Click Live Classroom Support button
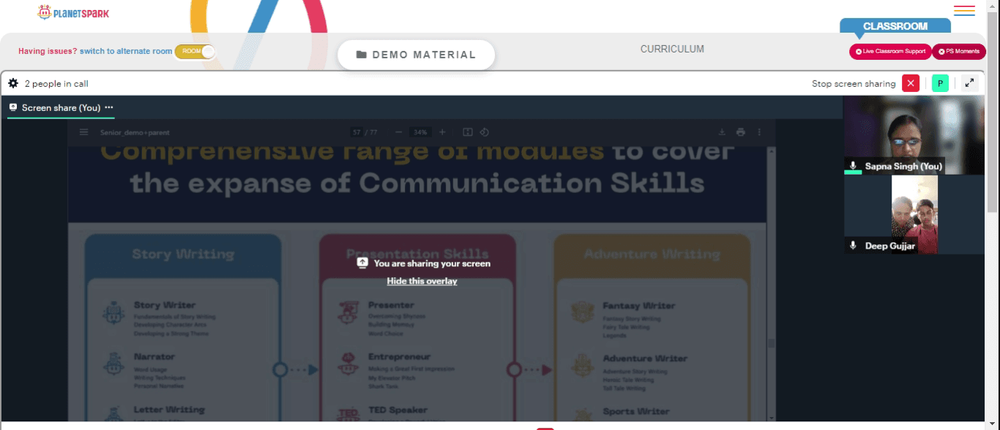Image resolution: width=1000 pixels, height=430 pixels. (x=890, y=51)
